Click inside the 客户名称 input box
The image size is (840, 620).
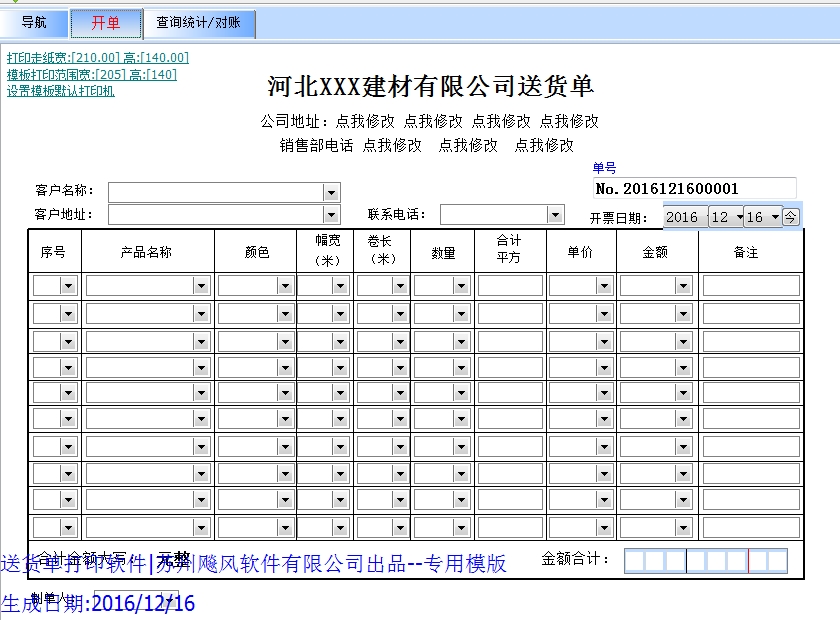(216, 192)
